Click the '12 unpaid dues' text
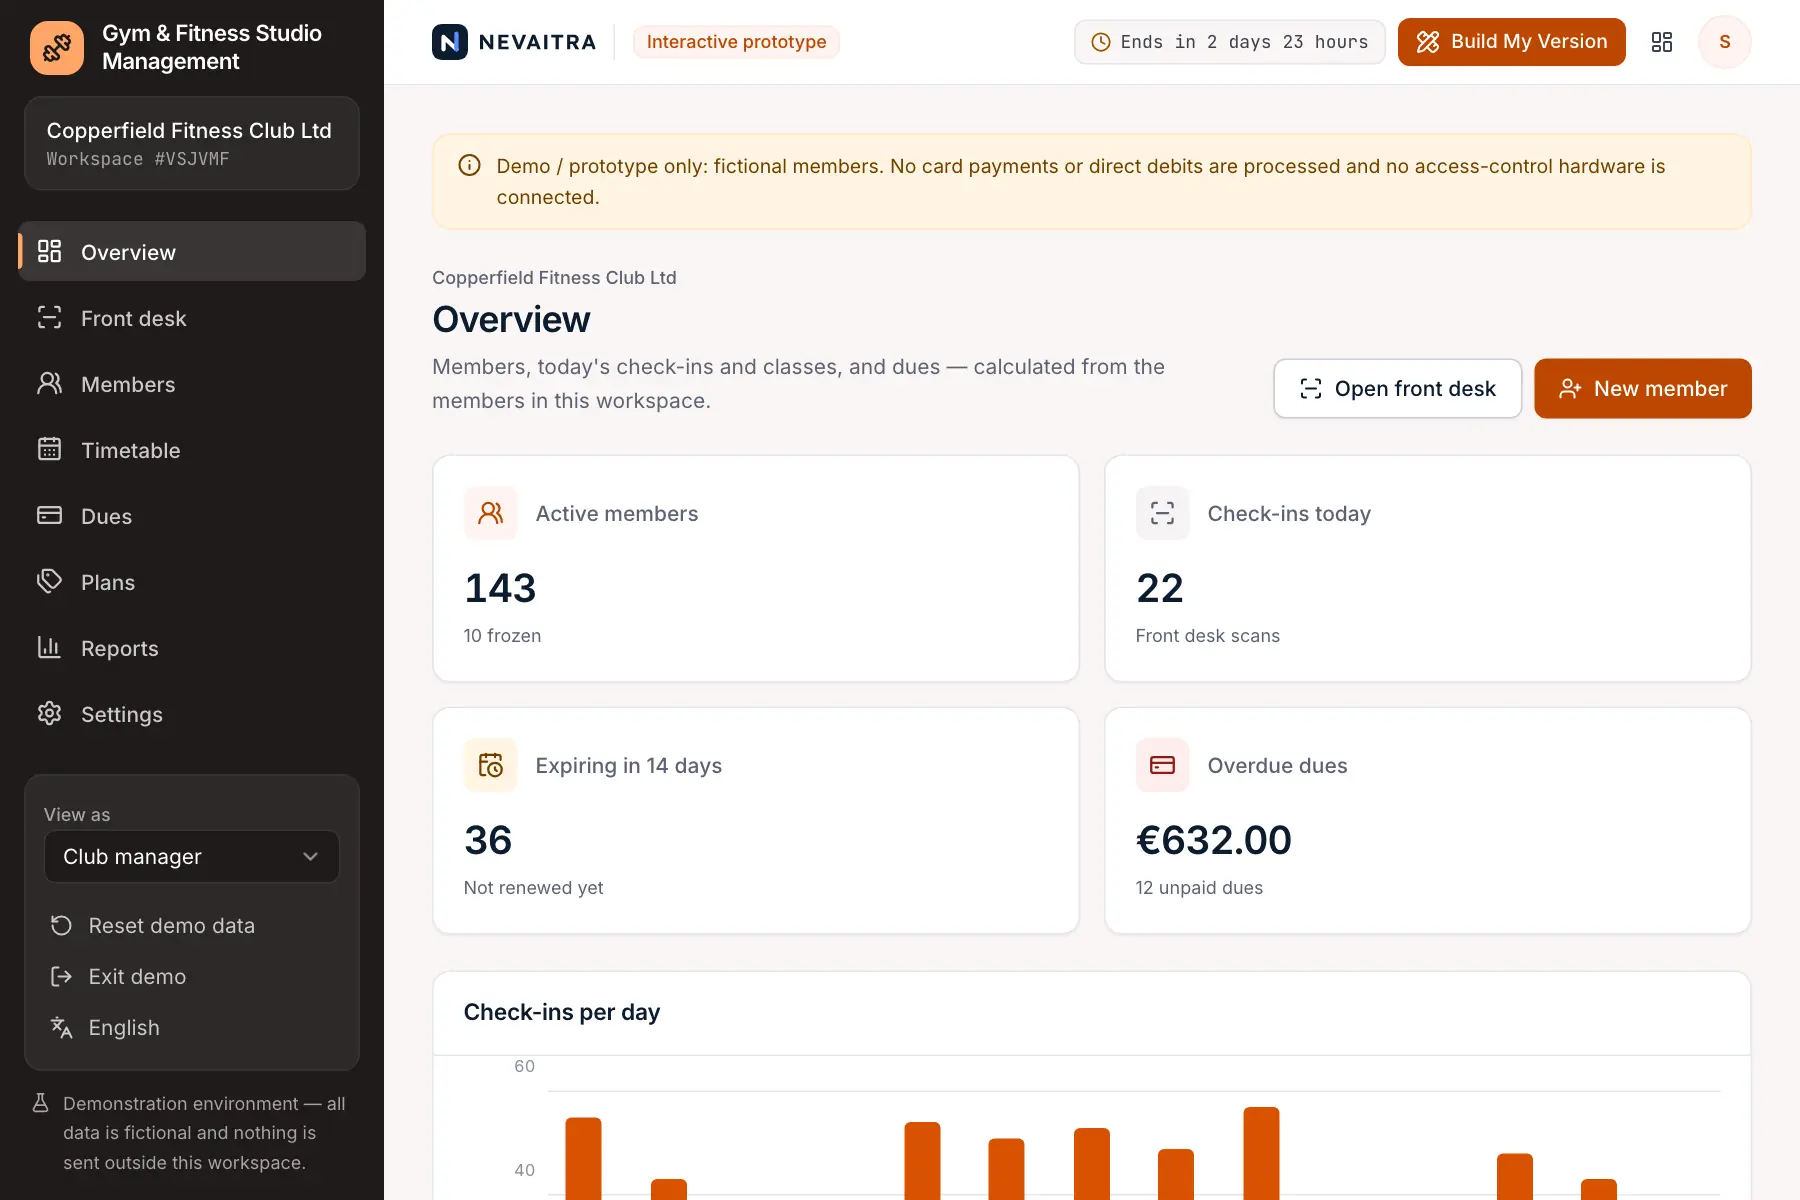 tap(1199, 888)
